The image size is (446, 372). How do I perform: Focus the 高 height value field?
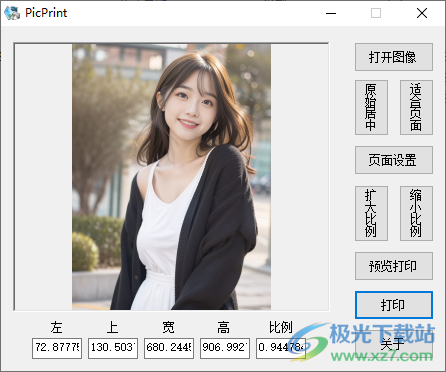(x=225, y=348)
